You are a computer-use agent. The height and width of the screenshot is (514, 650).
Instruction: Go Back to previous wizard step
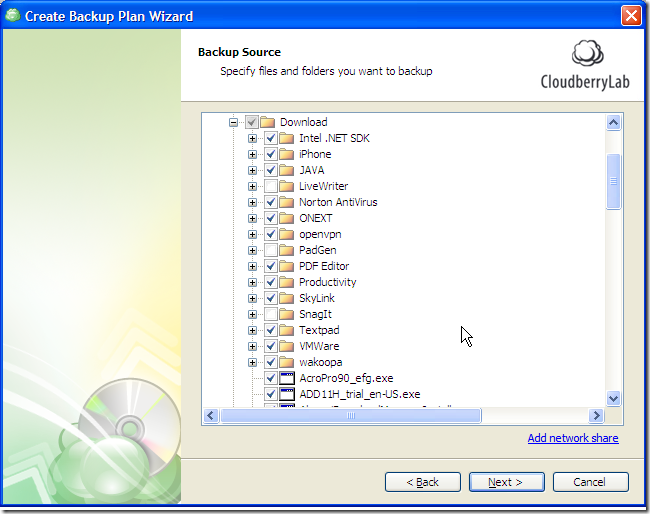tap(422, 482)
